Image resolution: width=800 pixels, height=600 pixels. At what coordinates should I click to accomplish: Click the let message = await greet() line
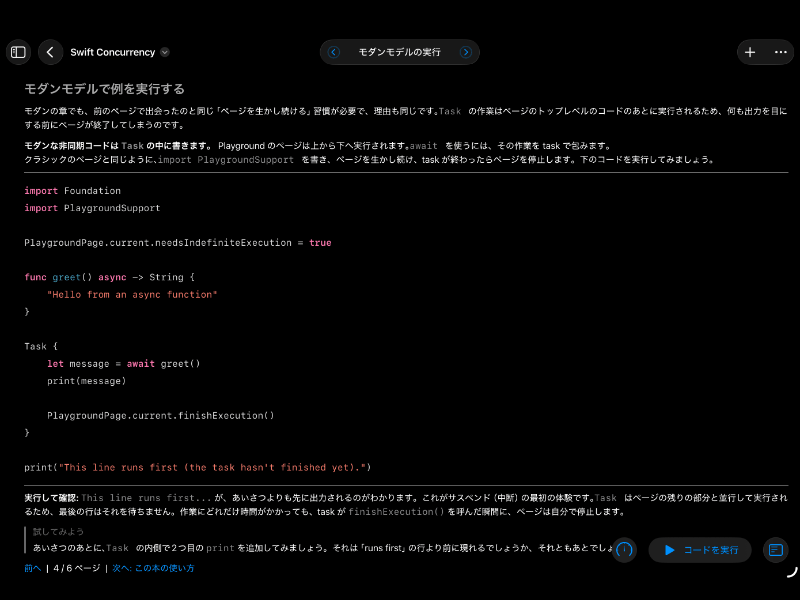pyautogui.click(x=123, y=364)
